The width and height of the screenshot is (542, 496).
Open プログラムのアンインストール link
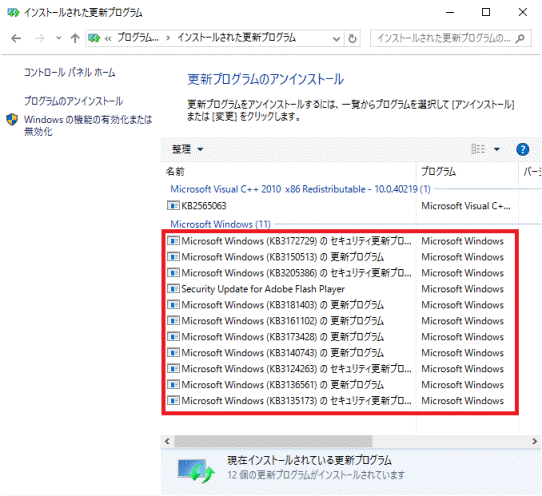point(73,101)
